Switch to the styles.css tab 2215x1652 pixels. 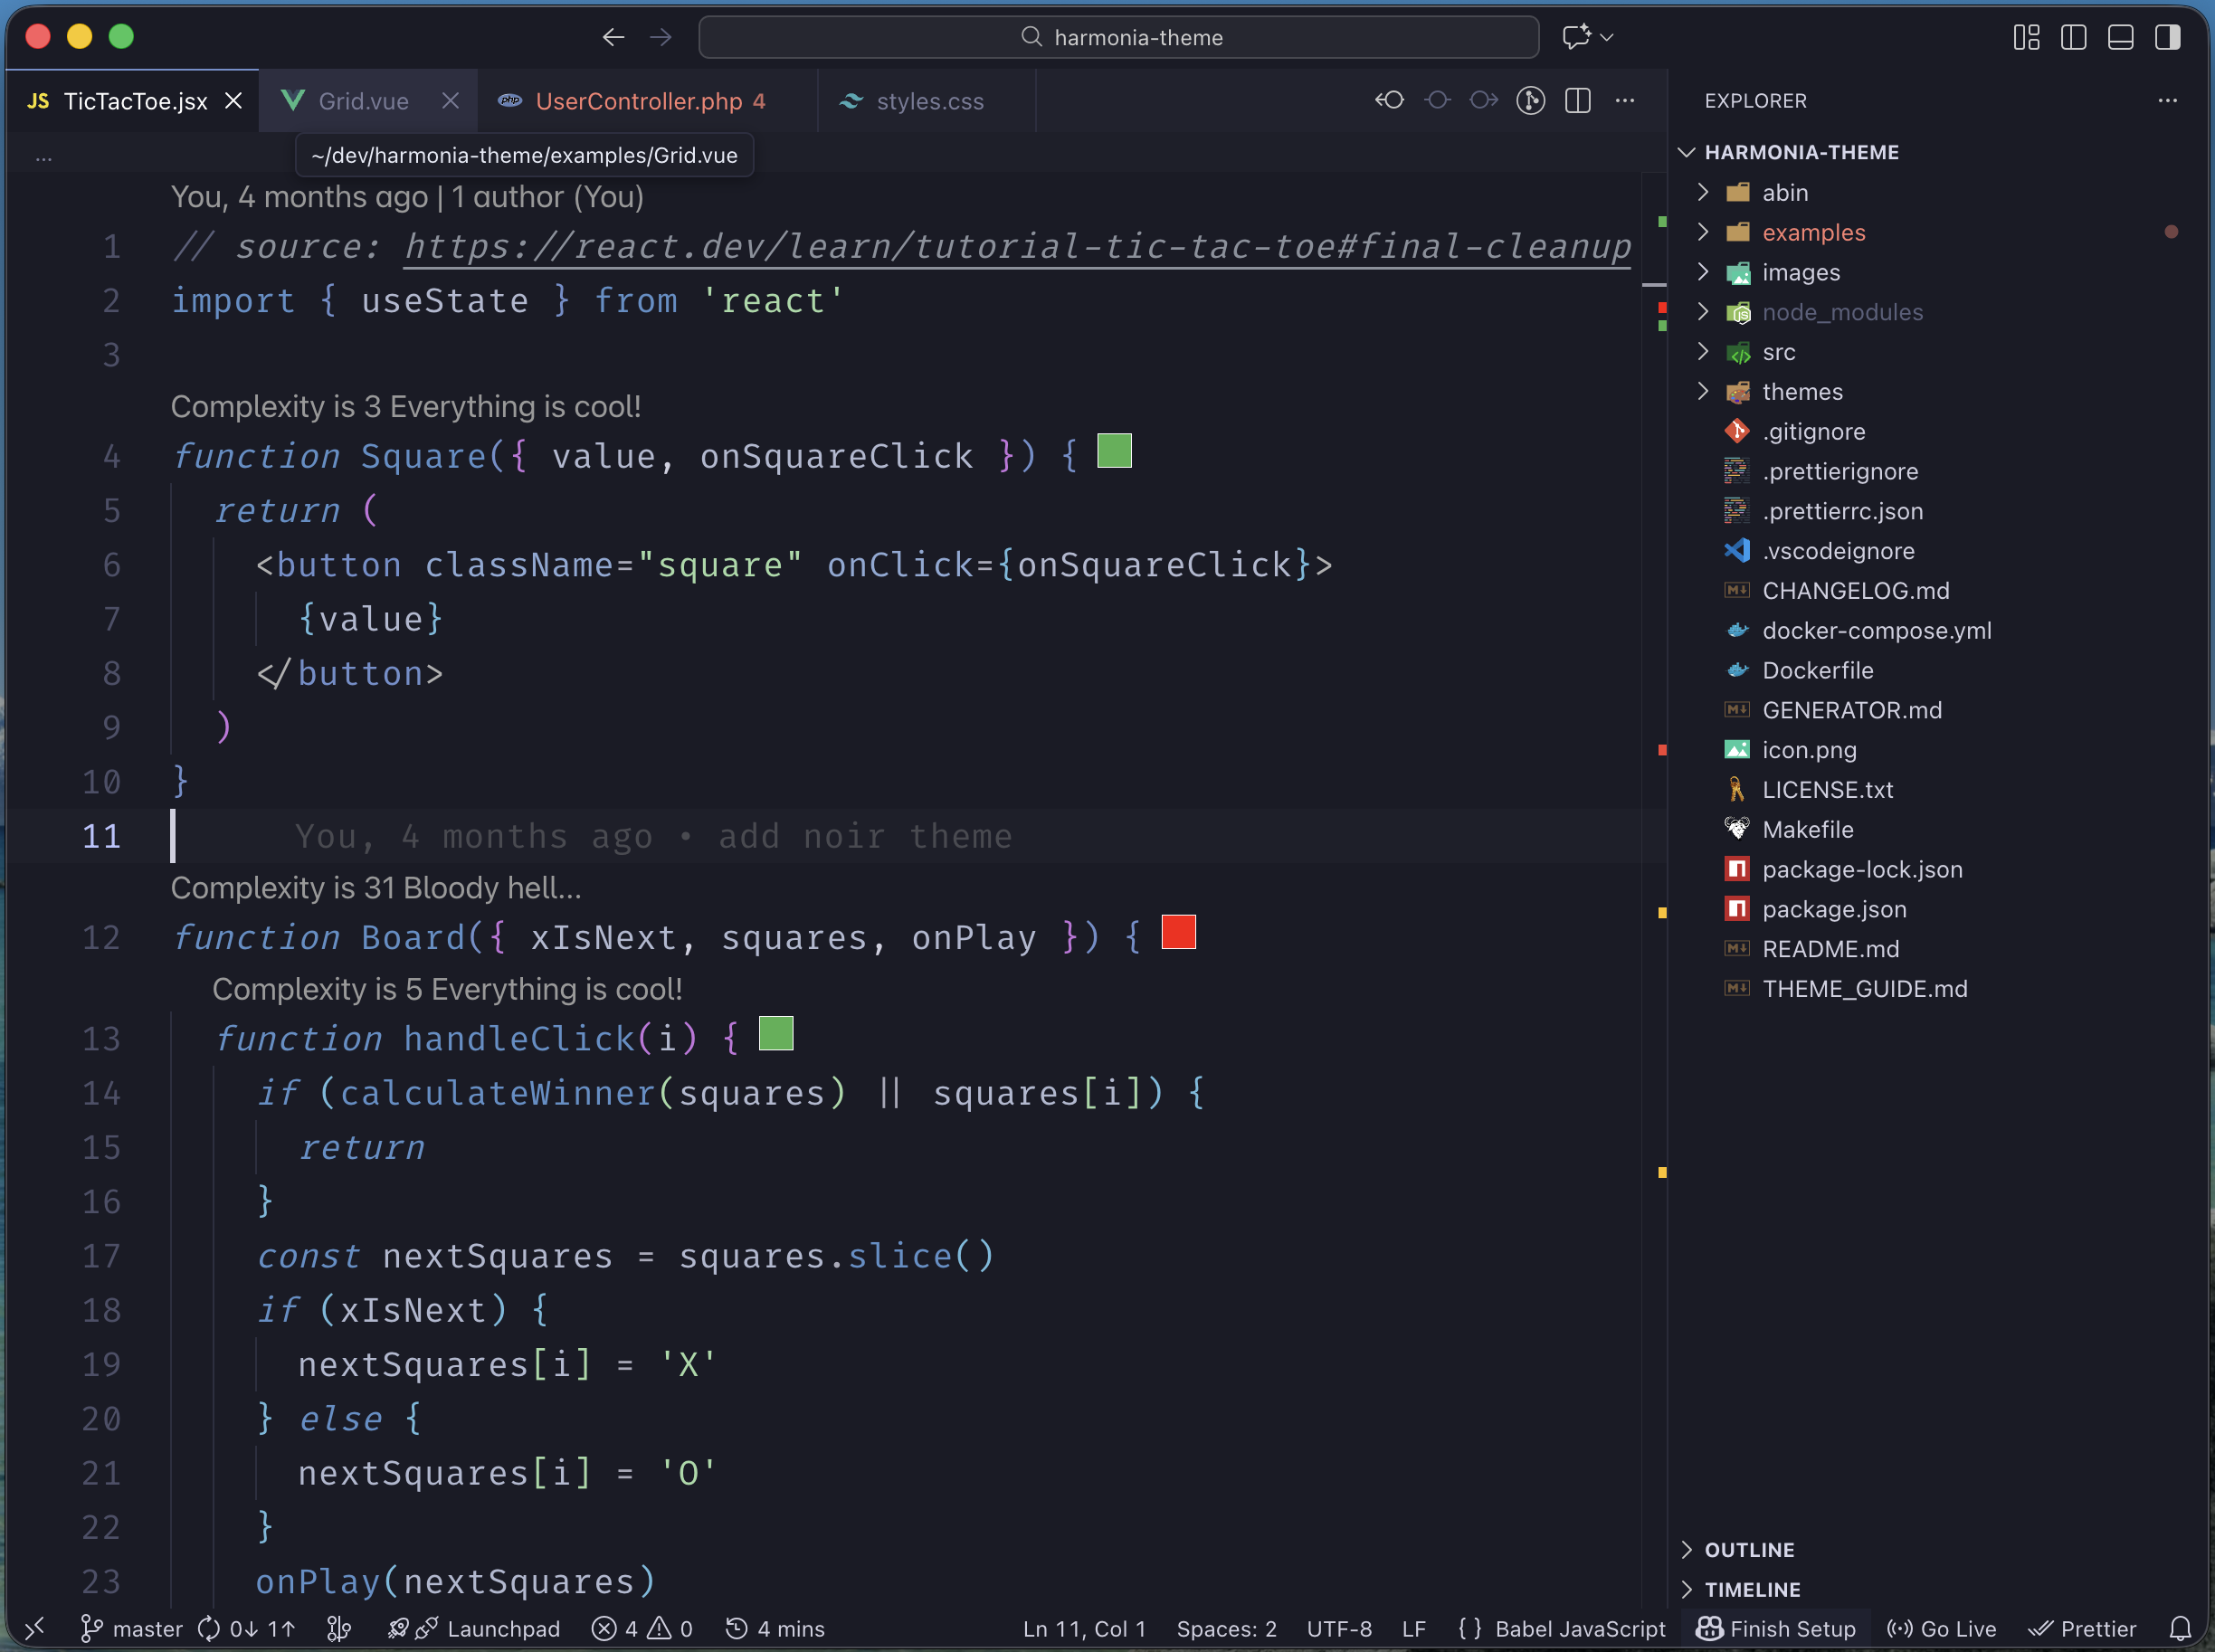pyautogui.click(x=928, y=100)
